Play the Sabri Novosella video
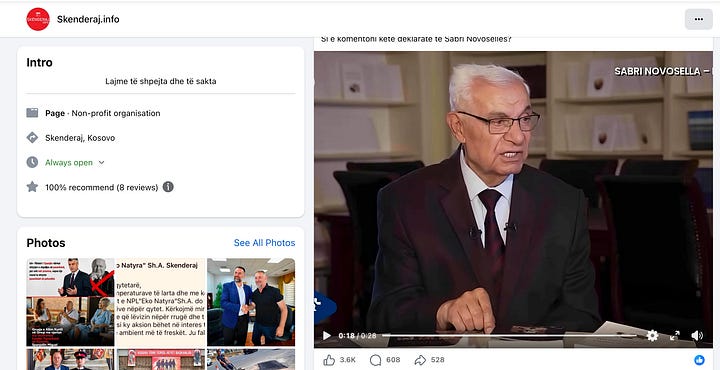 coord(326,336)
